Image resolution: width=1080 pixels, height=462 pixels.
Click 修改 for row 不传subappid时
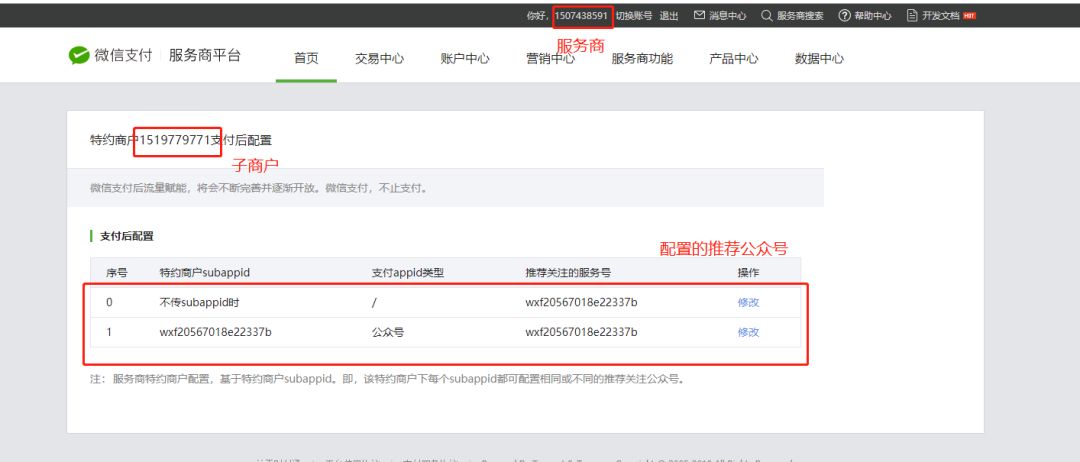(749, 302)
